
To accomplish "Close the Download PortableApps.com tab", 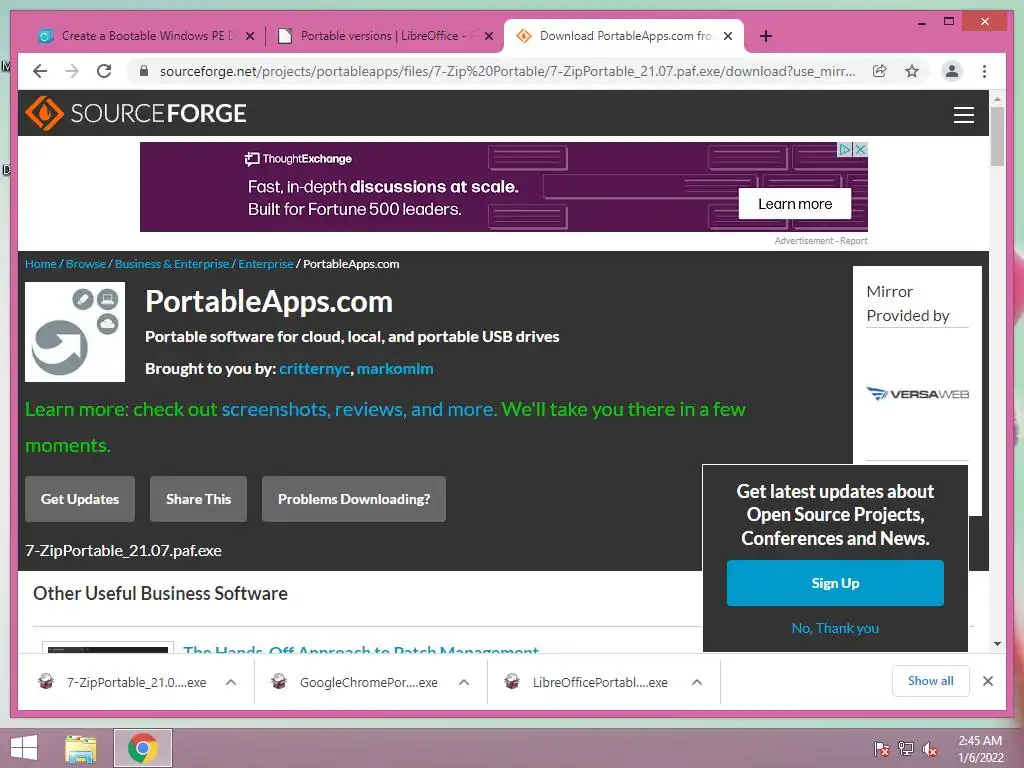I will click(x=728, y=36).
